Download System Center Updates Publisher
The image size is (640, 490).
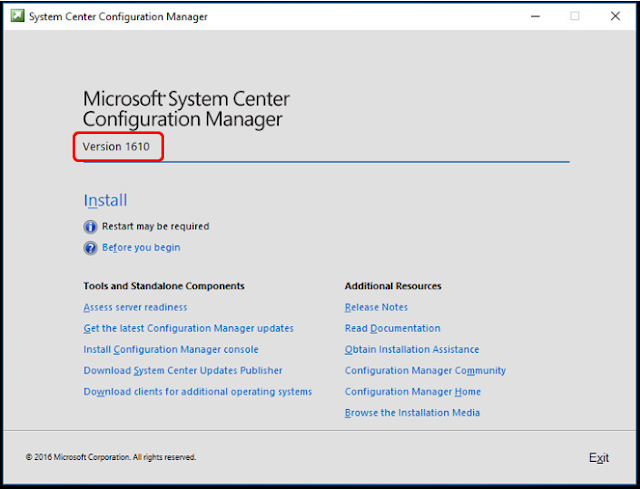pyautogui.click(x=183, y=370)
